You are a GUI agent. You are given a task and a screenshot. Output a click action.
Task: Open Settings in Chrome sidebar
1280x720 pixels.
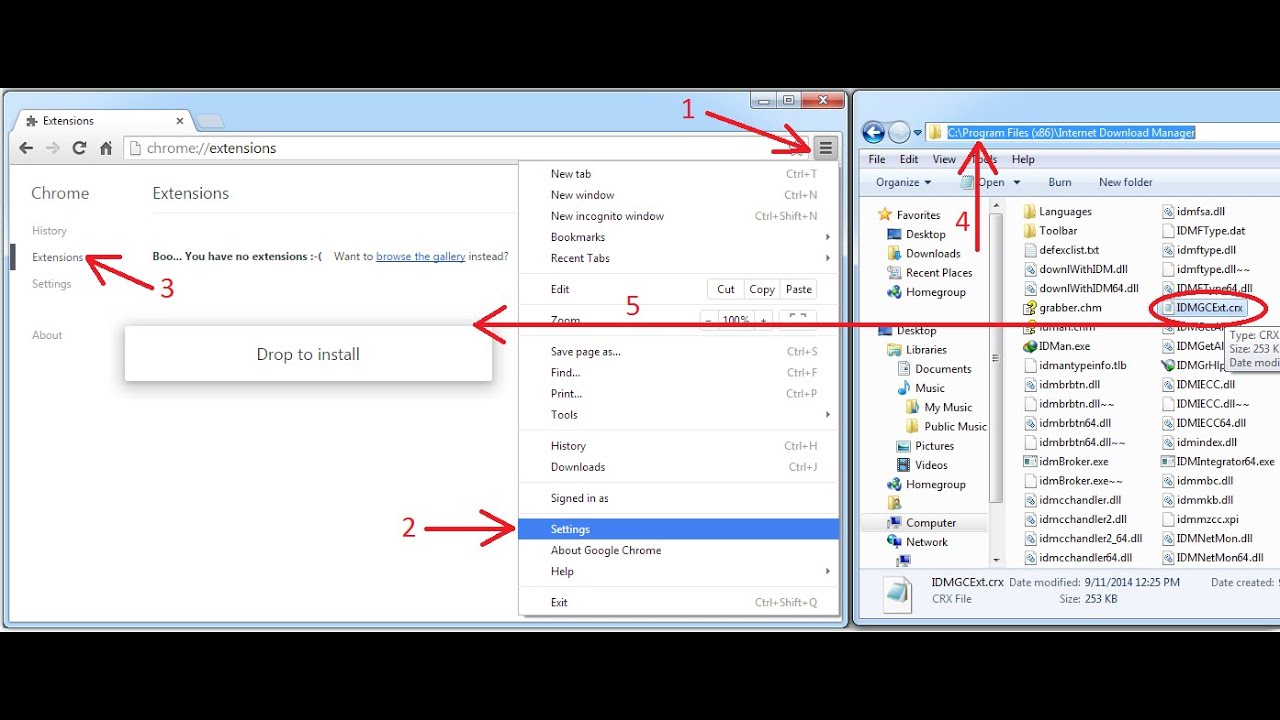[51, 284]
